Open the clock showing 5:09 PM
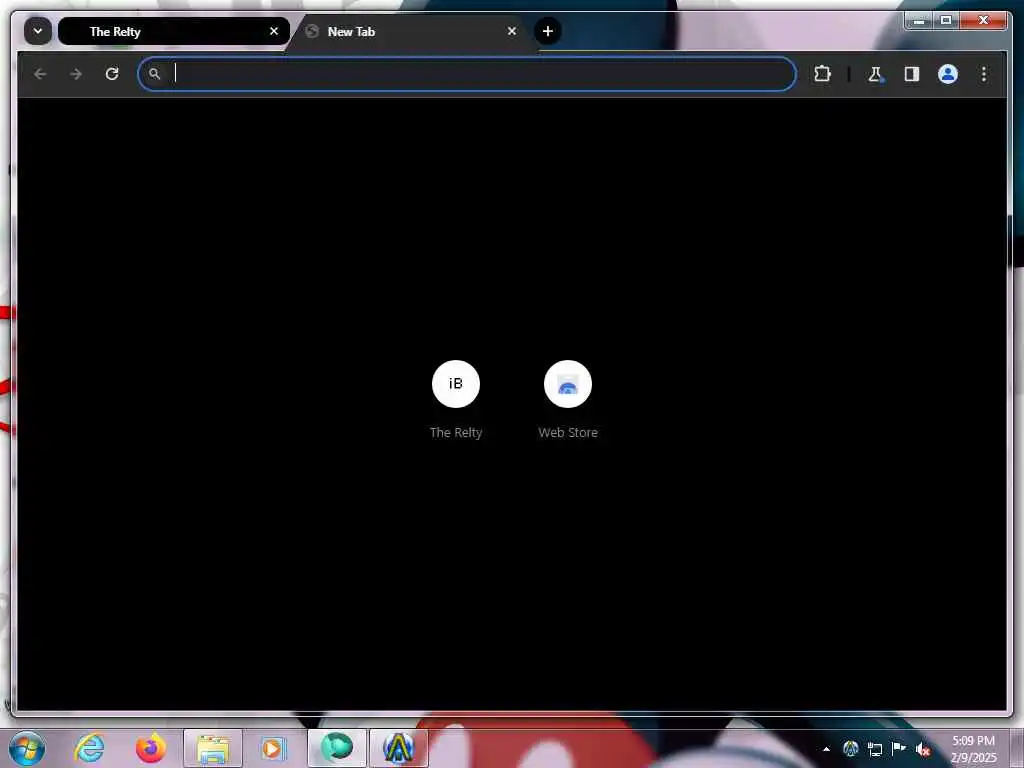Image resolution: width=1024 pixels, height=768 pixels. [973, 748]
